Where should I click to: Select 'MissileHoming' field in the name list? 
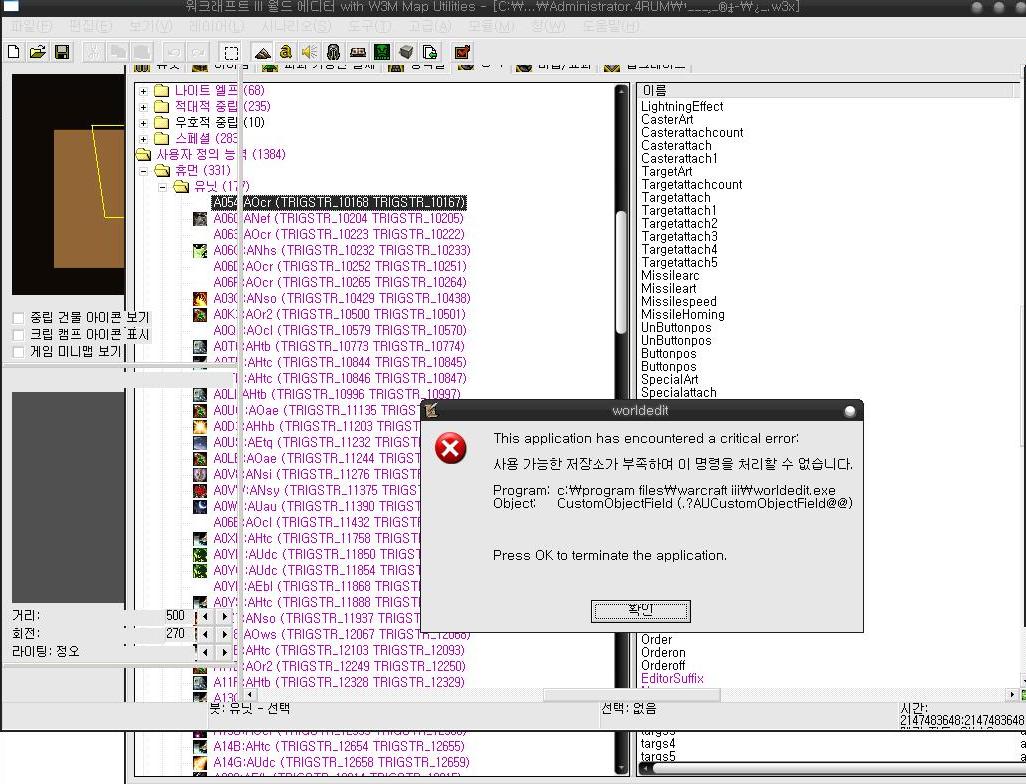[682, 315]
